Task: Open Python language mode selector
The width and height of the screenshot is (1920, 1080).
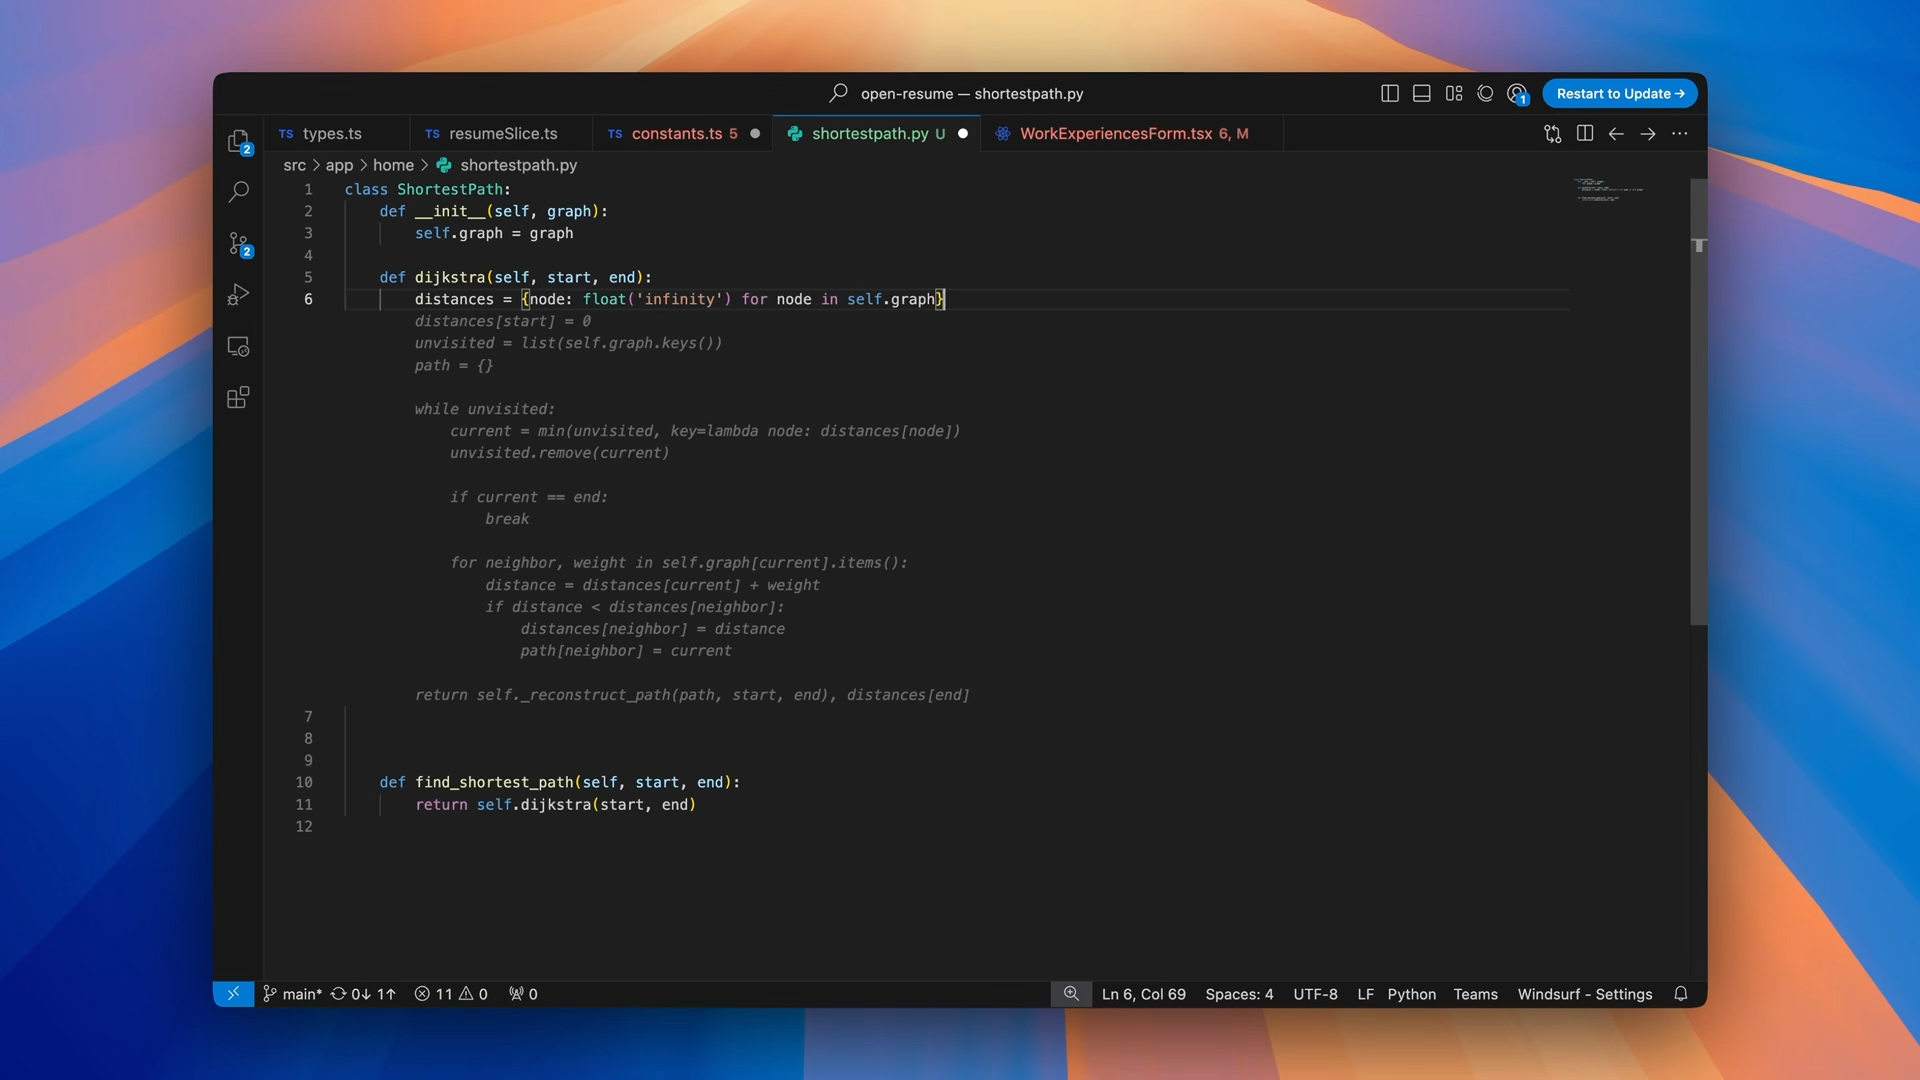Action: click(1411, 994)
